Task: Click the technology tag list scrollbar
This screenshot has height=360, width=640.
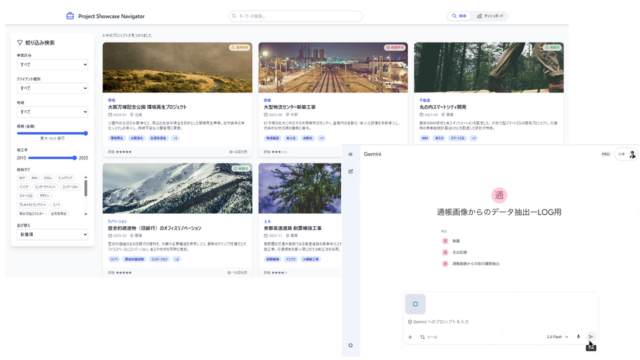Action: click(x=86, y=189)
